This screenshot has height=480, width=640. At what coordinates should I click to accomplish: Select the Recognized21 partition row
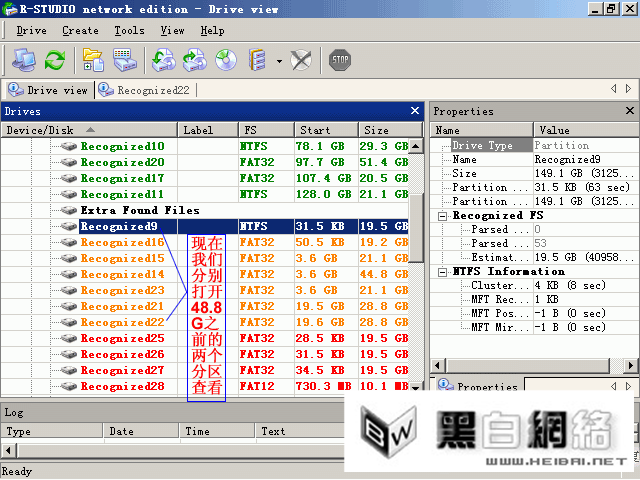[x=122, y=307]
